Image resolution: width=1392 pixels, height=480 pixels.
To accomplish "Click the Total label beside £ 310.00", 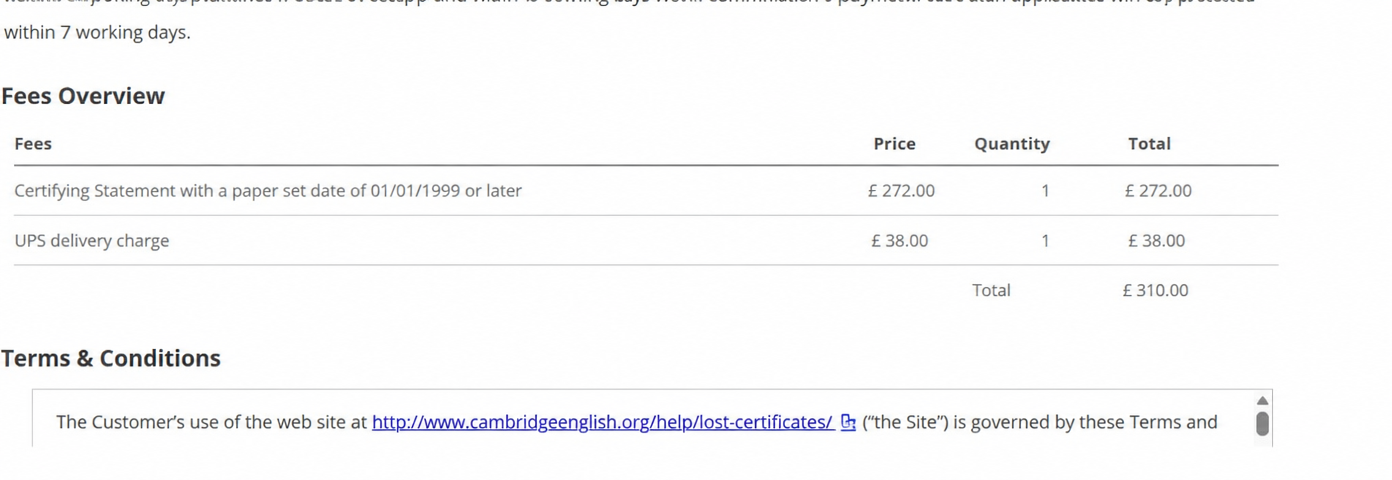I will coord(991,291).
